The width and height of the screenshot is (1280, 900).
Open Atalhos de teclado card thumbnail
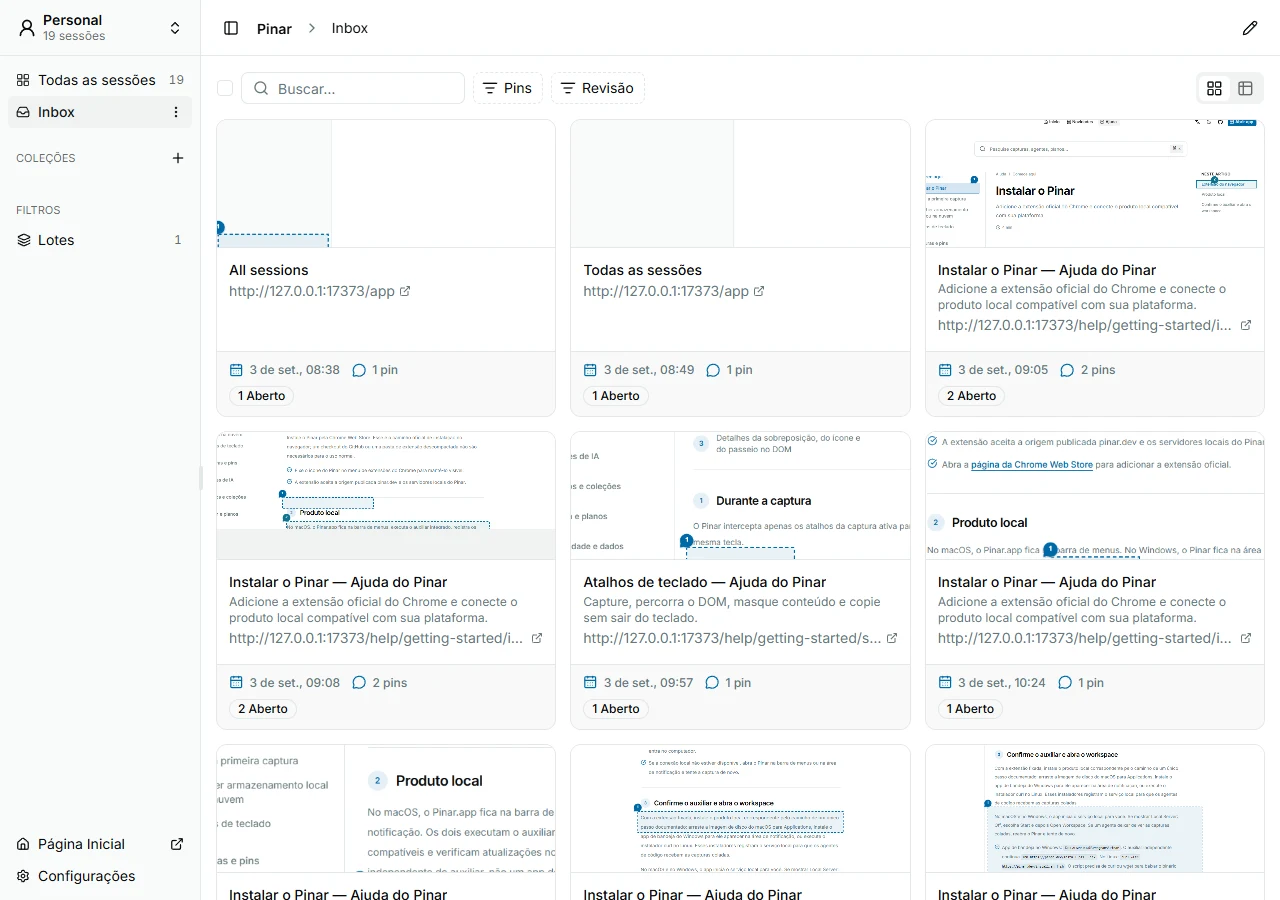click(x=740, y=496)
